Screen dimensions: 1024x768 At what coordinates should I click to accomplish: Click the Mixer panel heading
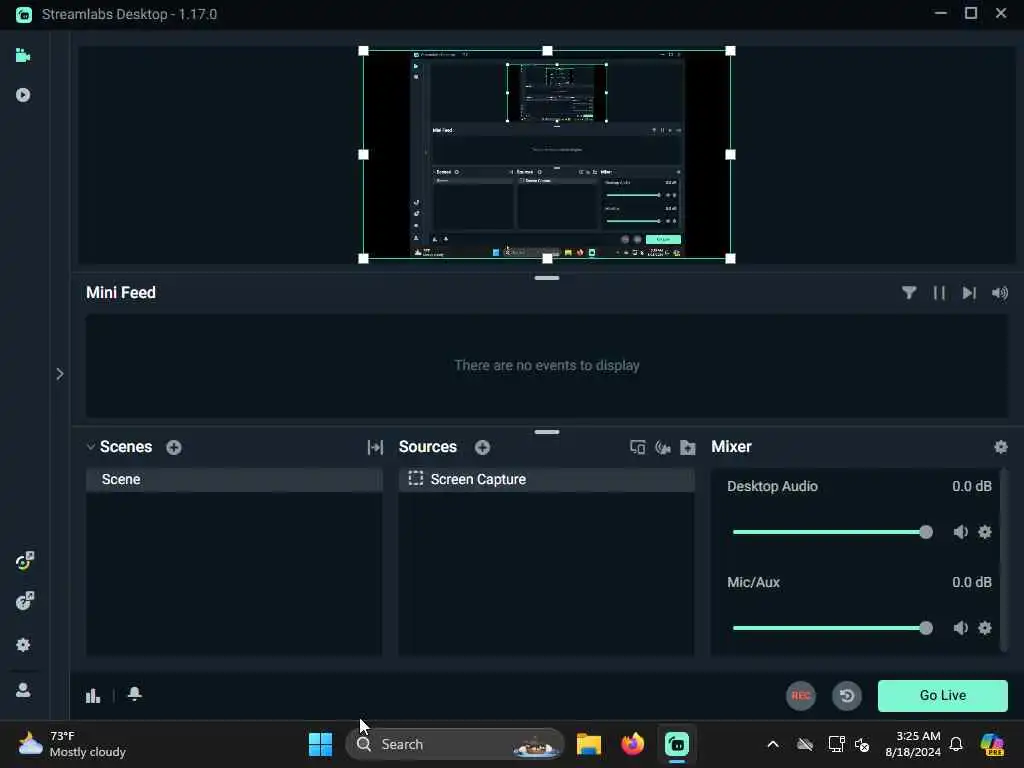pos(731,447)
